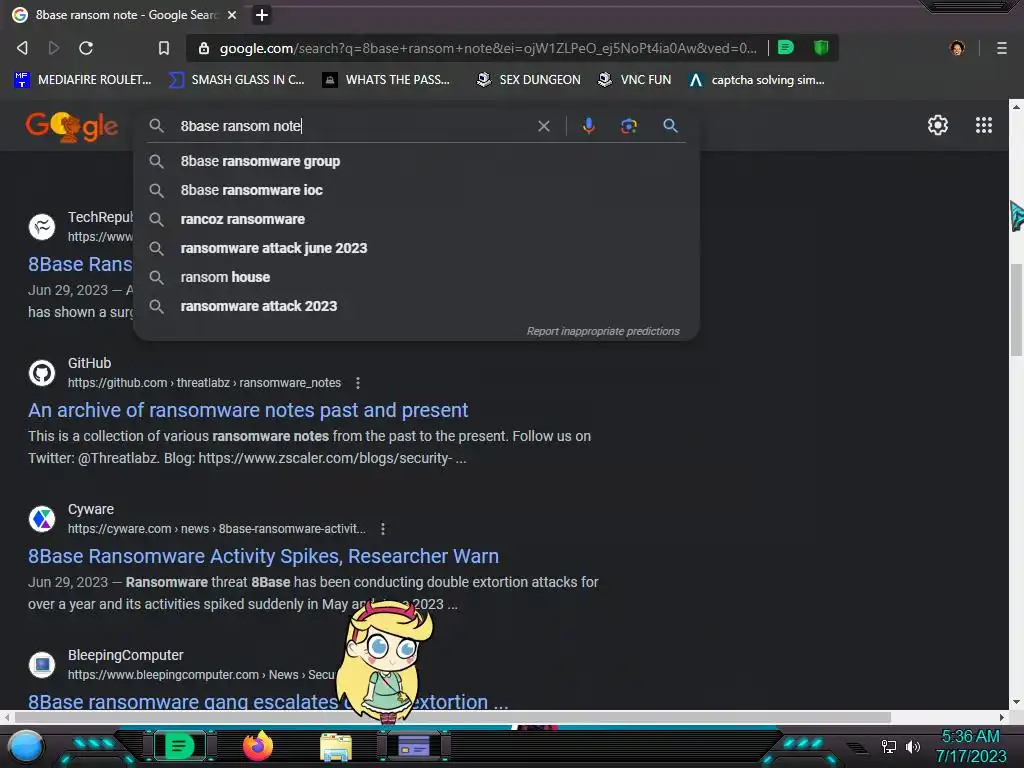Search by image with the Lens icon
Image resolution: width=1024 pixels, height=768 pixels.
tap(628, 126)
